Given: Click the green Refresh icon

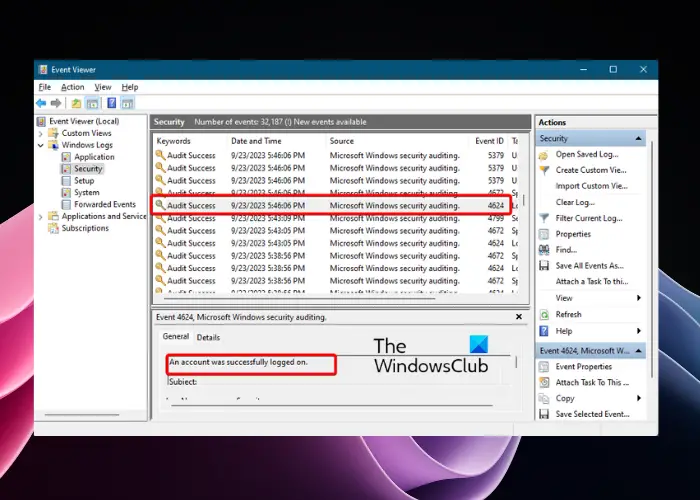Looking at the screenshot, I should click(x=544, y=315).
